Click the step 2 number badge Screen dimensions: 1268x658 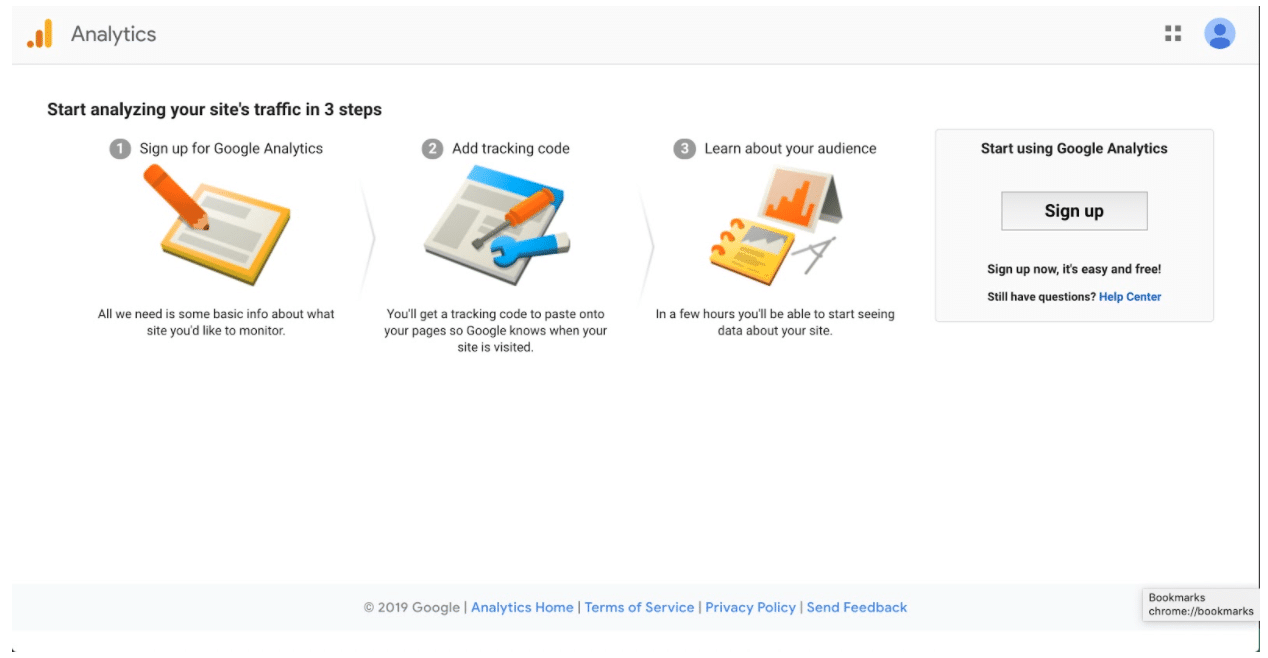tap(432, 149)
